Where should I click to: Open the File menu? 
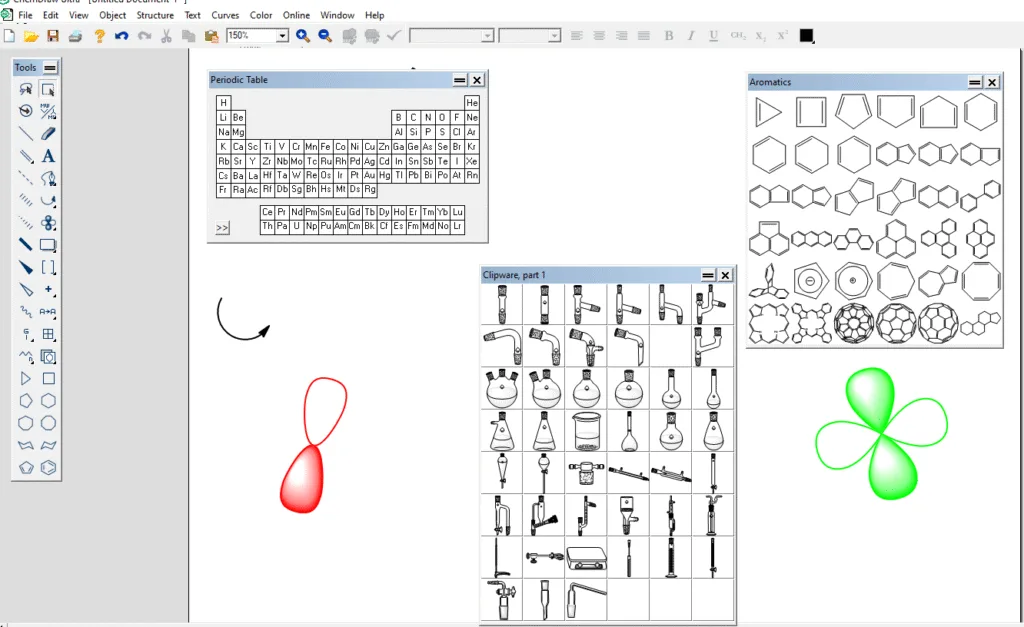tap(25, 15)
